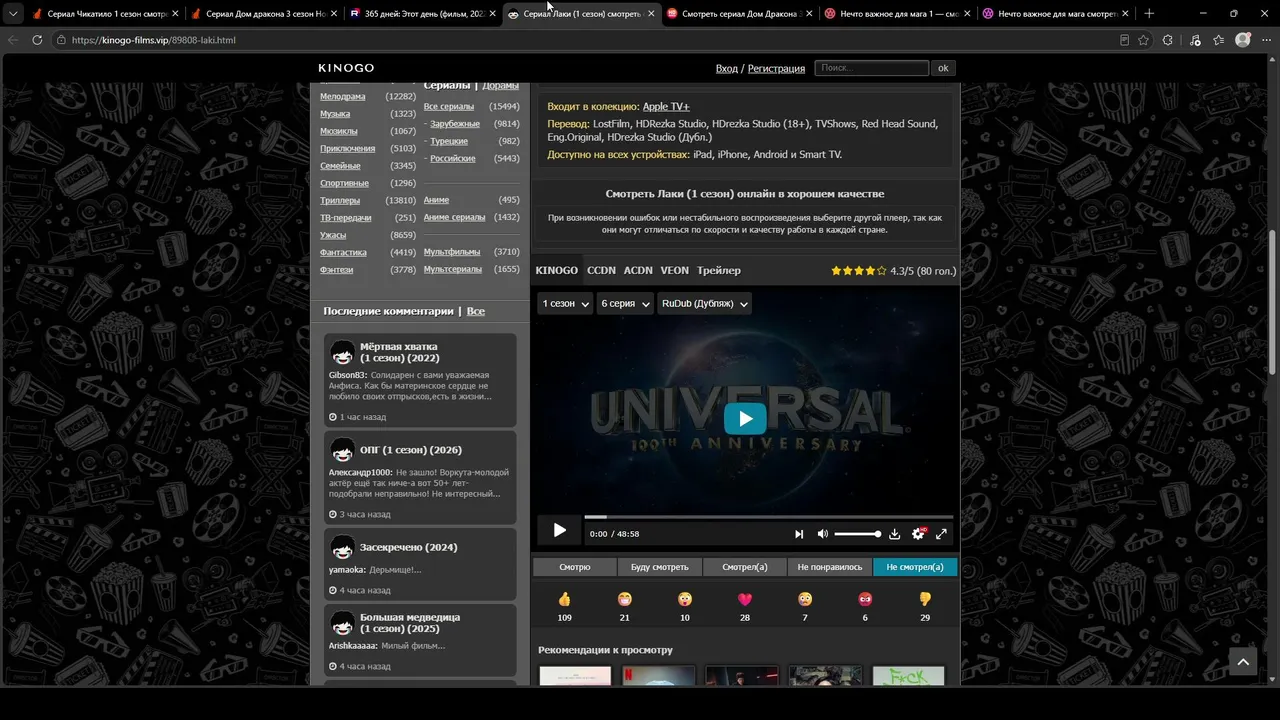Play the video using the center play button
The width and height of the screenshot is (1280, 720).
pos(745,419)
